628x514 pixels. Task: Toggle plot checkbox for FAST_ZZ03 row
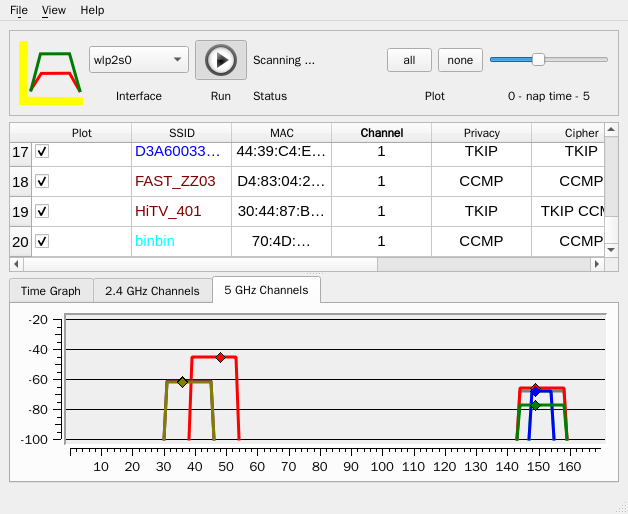(42, 182)
